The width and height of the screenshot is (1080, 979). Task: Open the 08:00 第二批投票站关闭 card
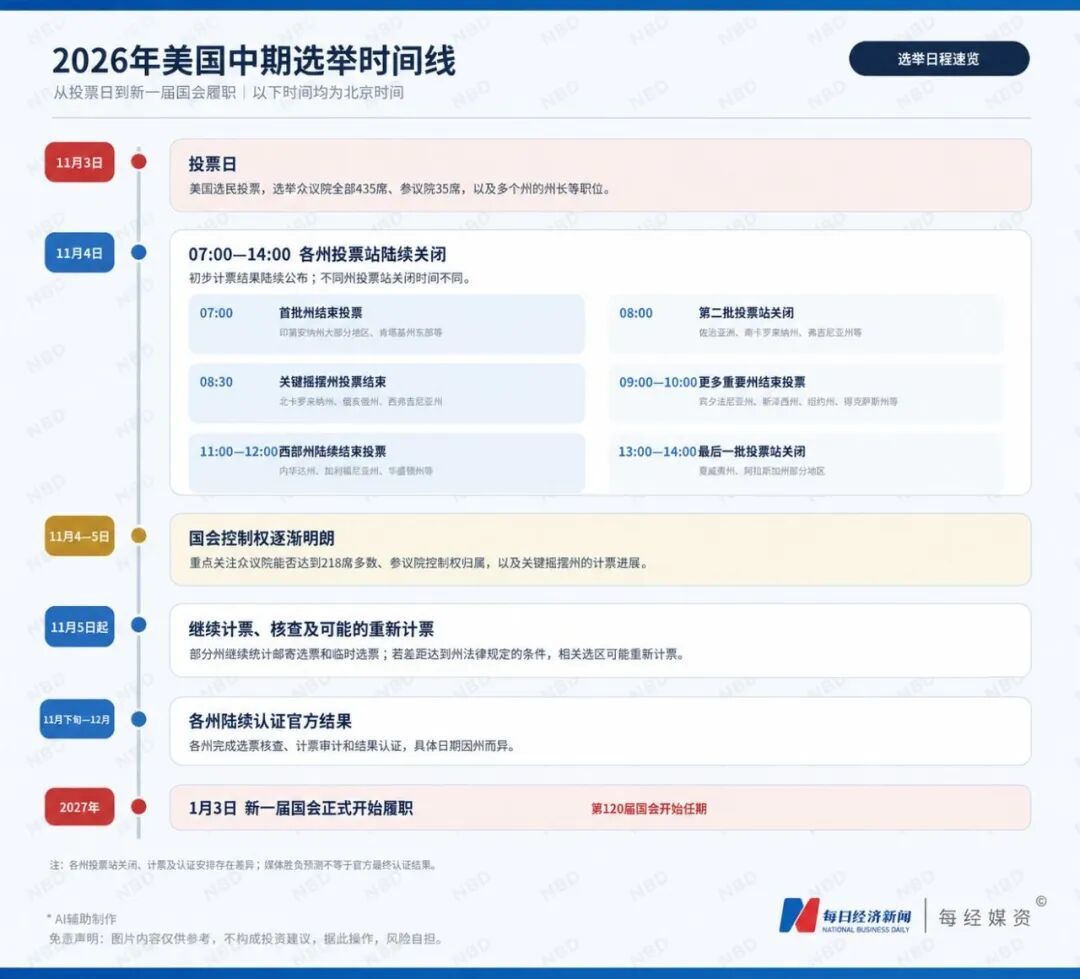tap(806, 324)
